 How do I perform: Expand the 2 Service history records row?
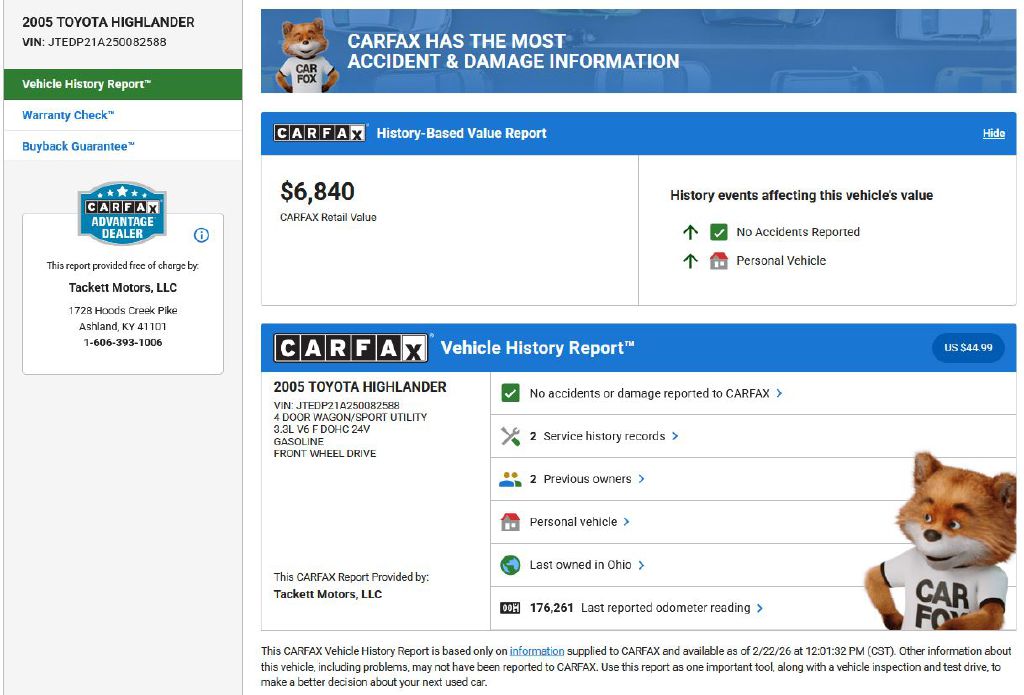point(604,436)
